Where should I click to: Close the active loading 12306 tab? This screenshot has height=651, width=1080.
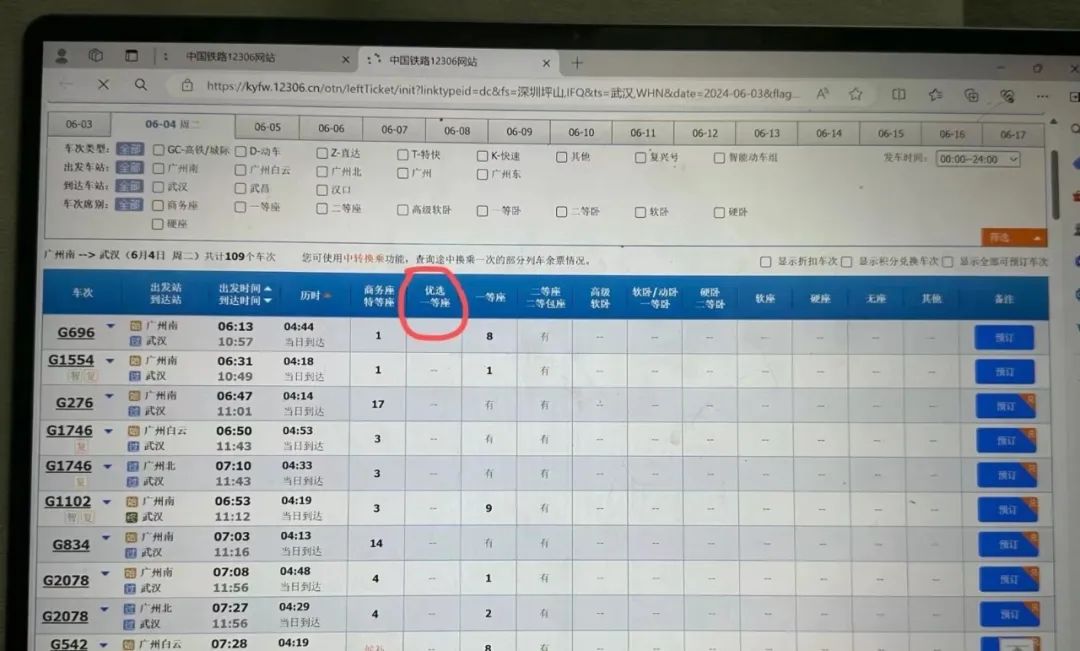[546, 63]
